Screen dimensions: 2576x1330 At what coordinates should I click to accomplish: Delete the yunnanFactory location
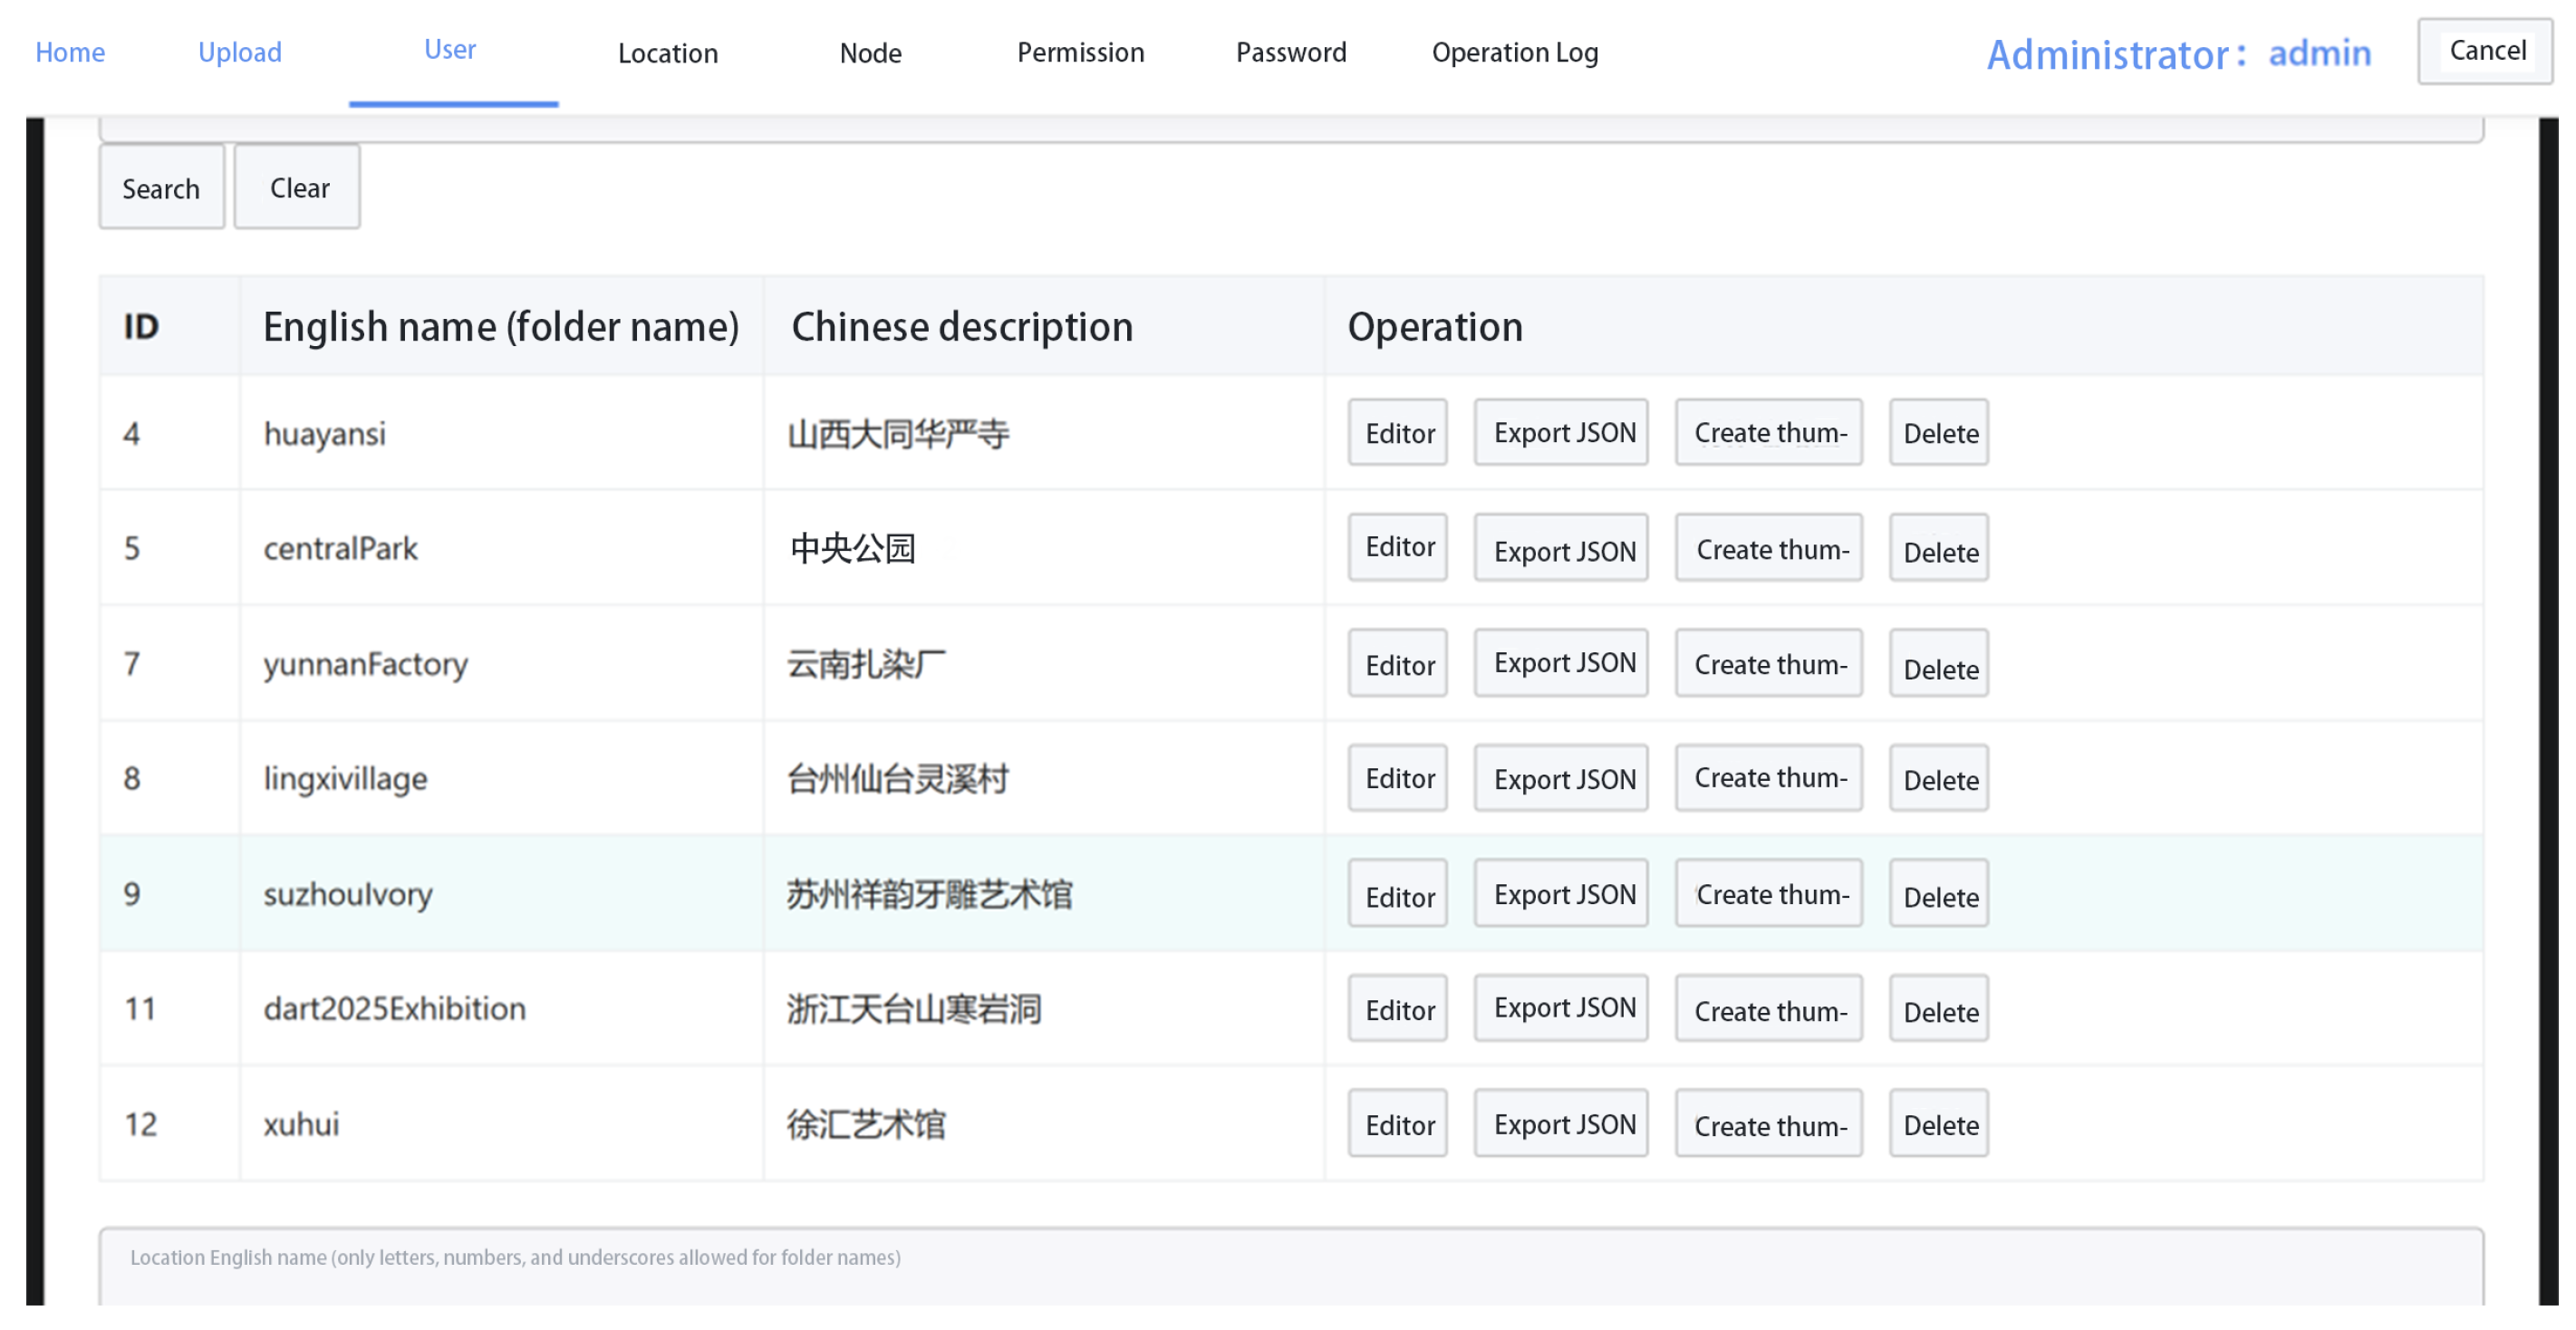(x=1939, y=663)
